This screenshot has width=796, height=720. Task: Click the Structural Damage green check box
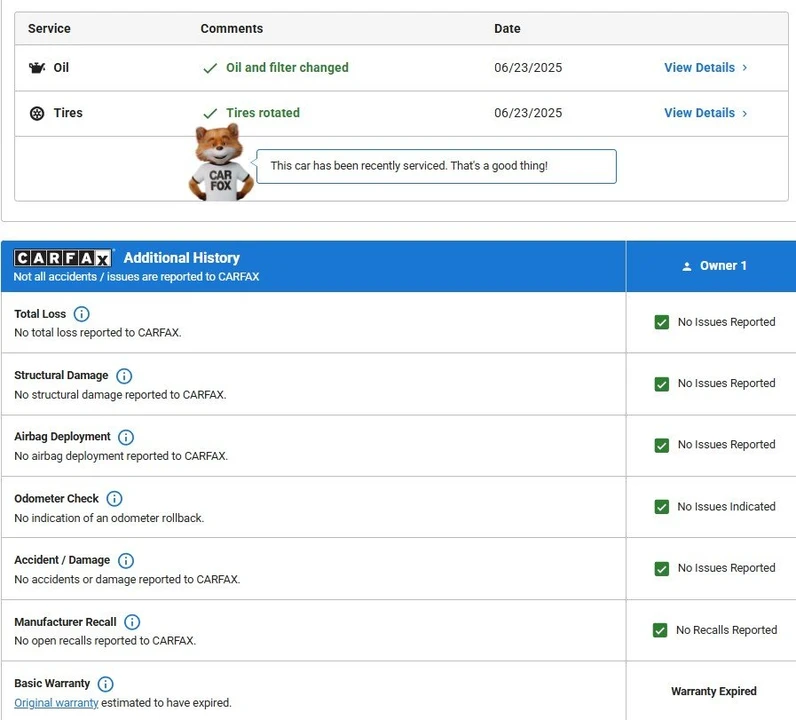pos(661,384)
